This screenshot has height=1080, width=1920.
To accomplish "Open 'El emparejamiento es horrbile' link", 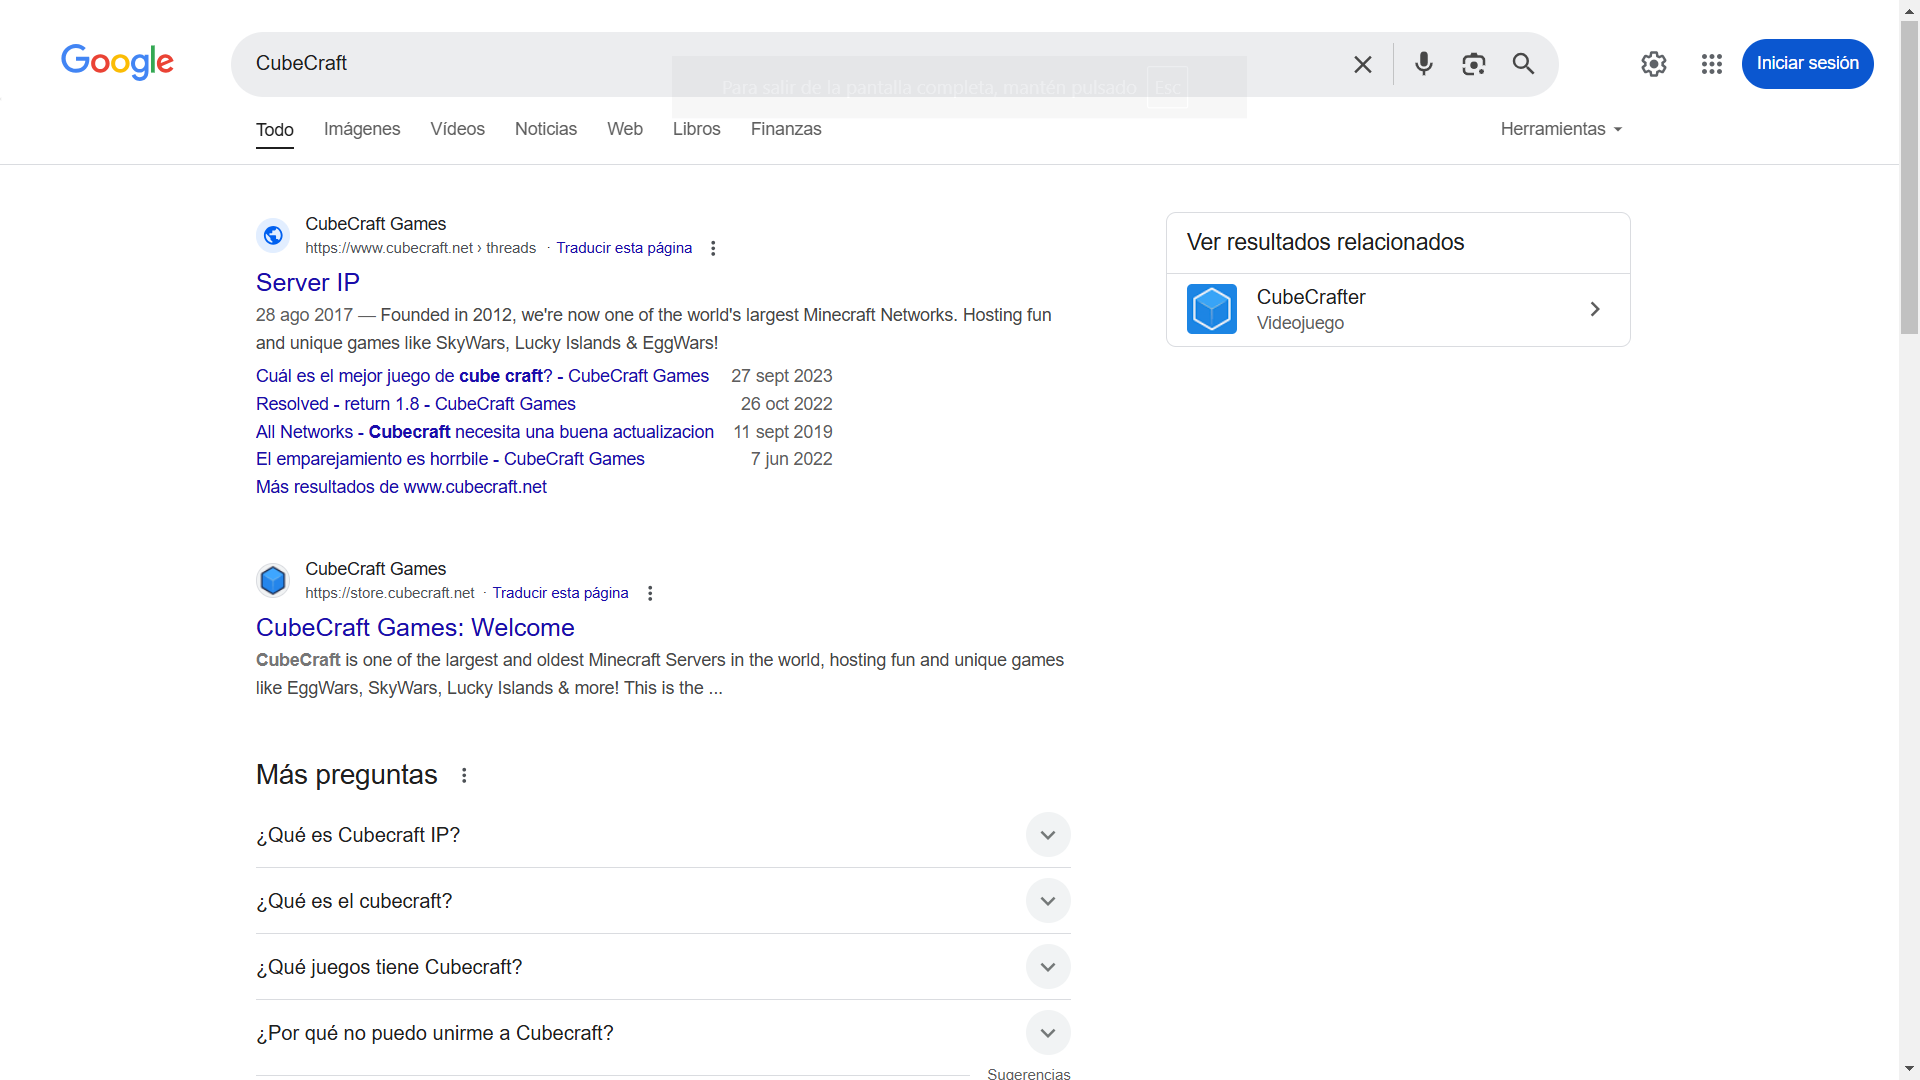I will (450, 459).
